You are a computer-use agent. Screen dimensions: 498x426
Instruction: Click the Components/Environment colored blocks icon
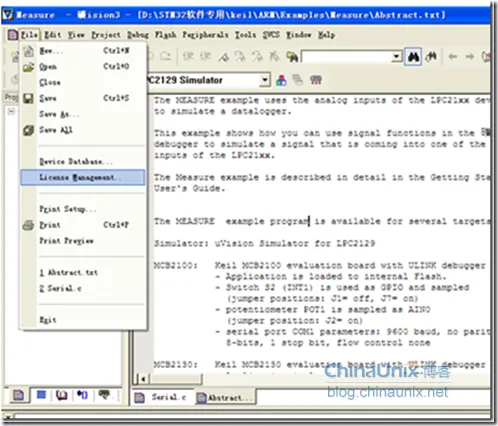[281, 80]
